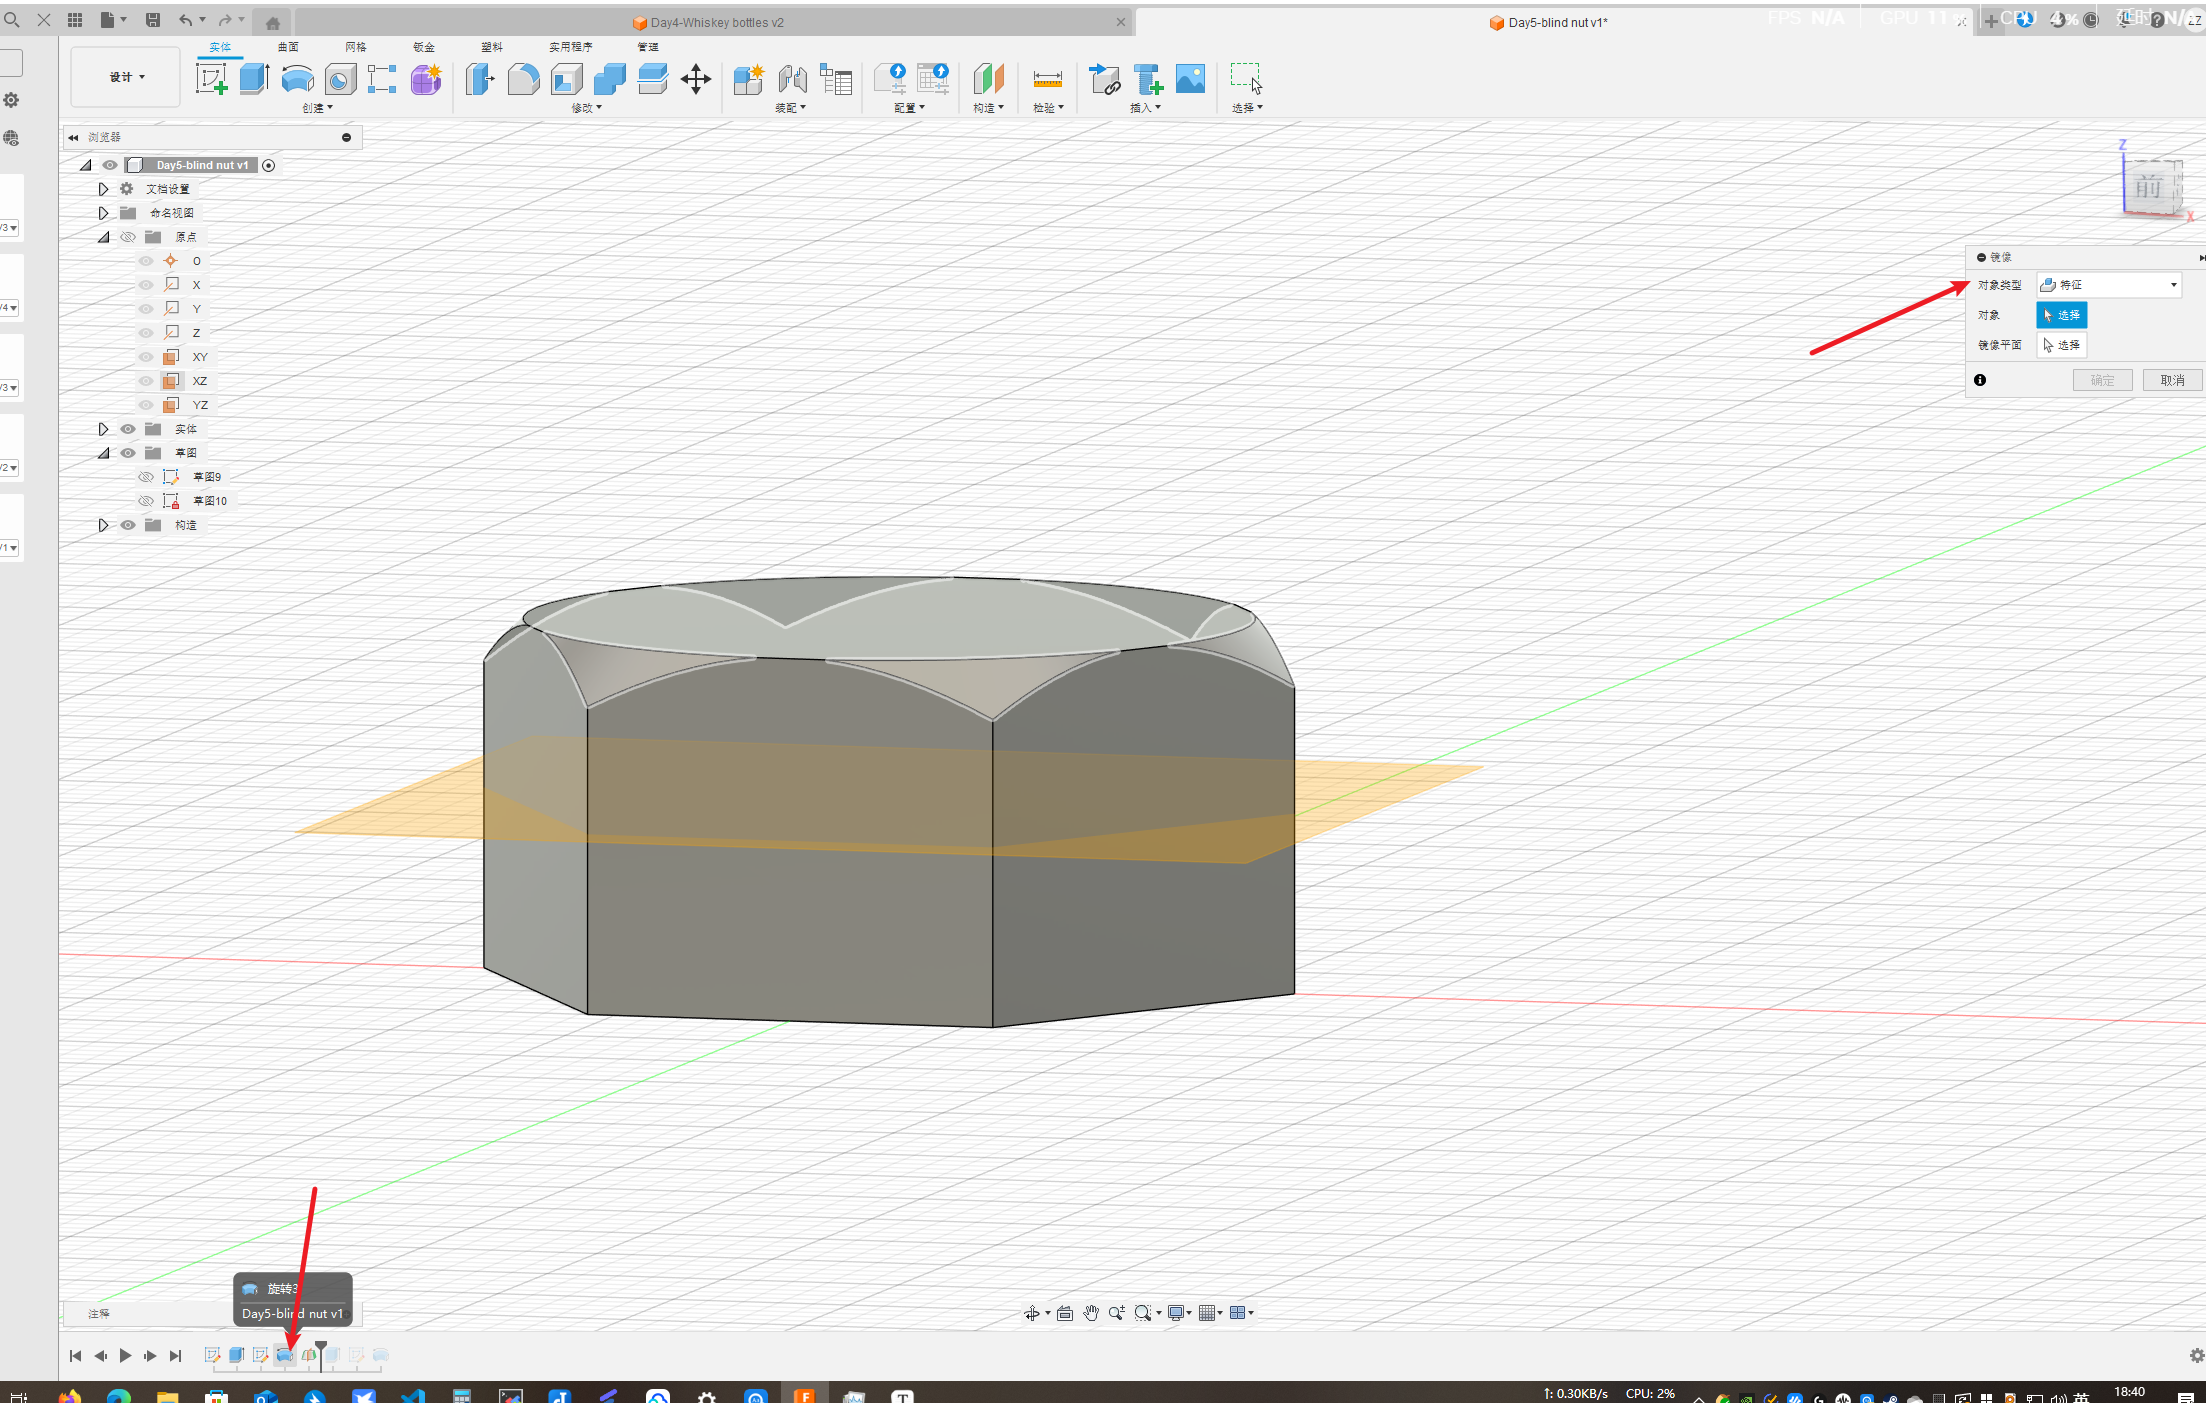Viewport: 2206px width, 1403px height.
Task: Switch to the 曲面 surface tab
Action: pyautogui.click(x=288, y=47)
